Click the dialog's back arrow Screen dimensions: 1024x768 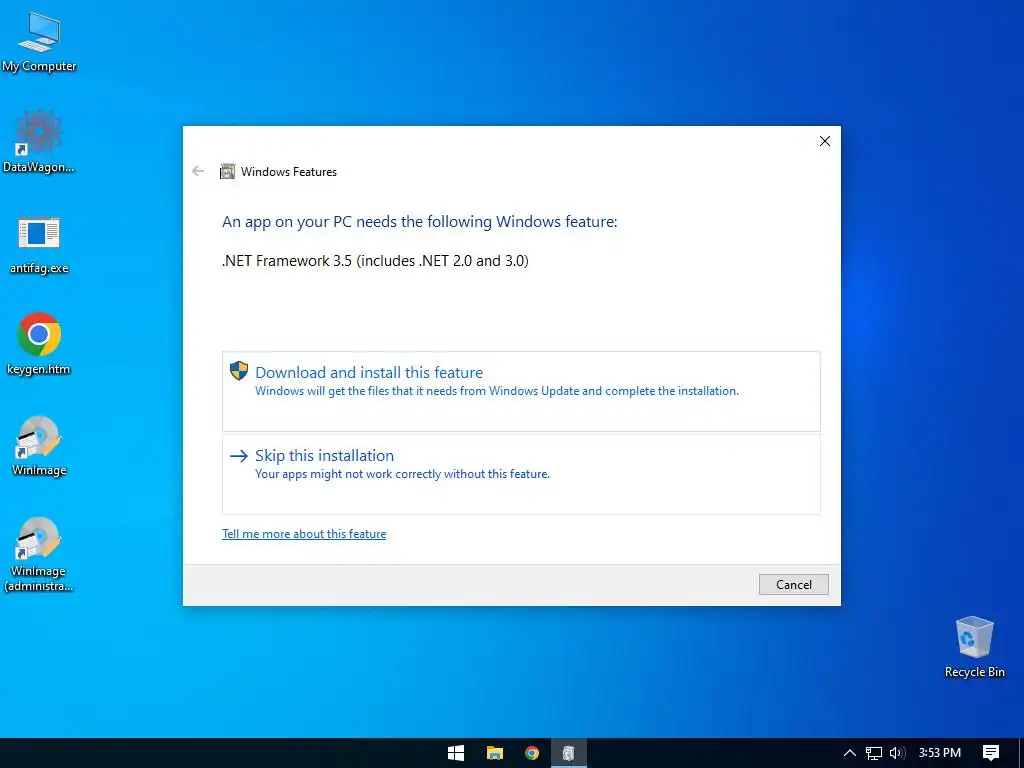198,171
